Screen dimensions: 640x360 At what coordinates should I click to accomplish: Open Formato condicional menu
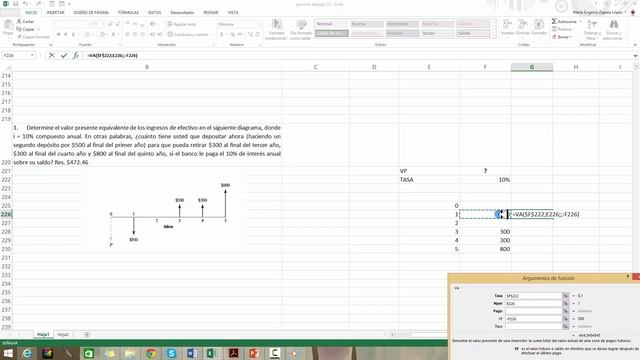276,29
